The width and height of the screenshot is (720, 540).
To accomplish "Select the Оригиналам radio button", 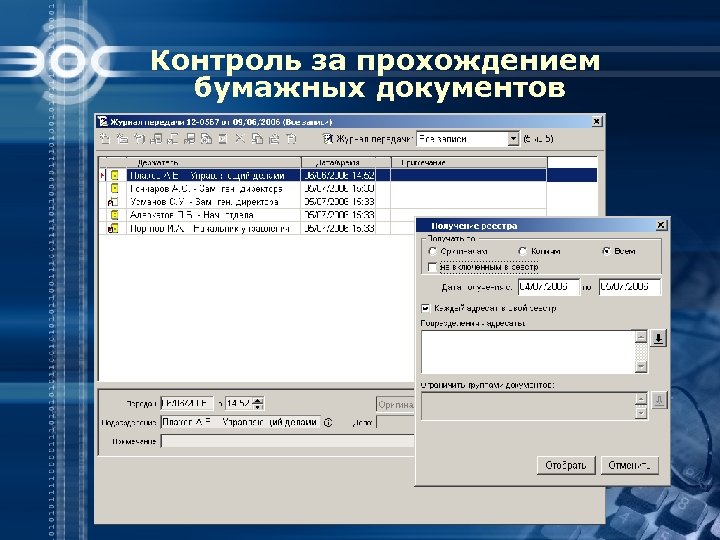I will pos(432,251).
